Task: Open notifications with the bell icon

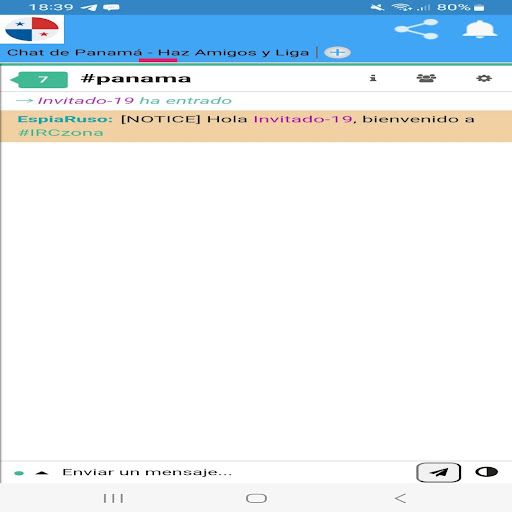Action: (x=480, y=29)
